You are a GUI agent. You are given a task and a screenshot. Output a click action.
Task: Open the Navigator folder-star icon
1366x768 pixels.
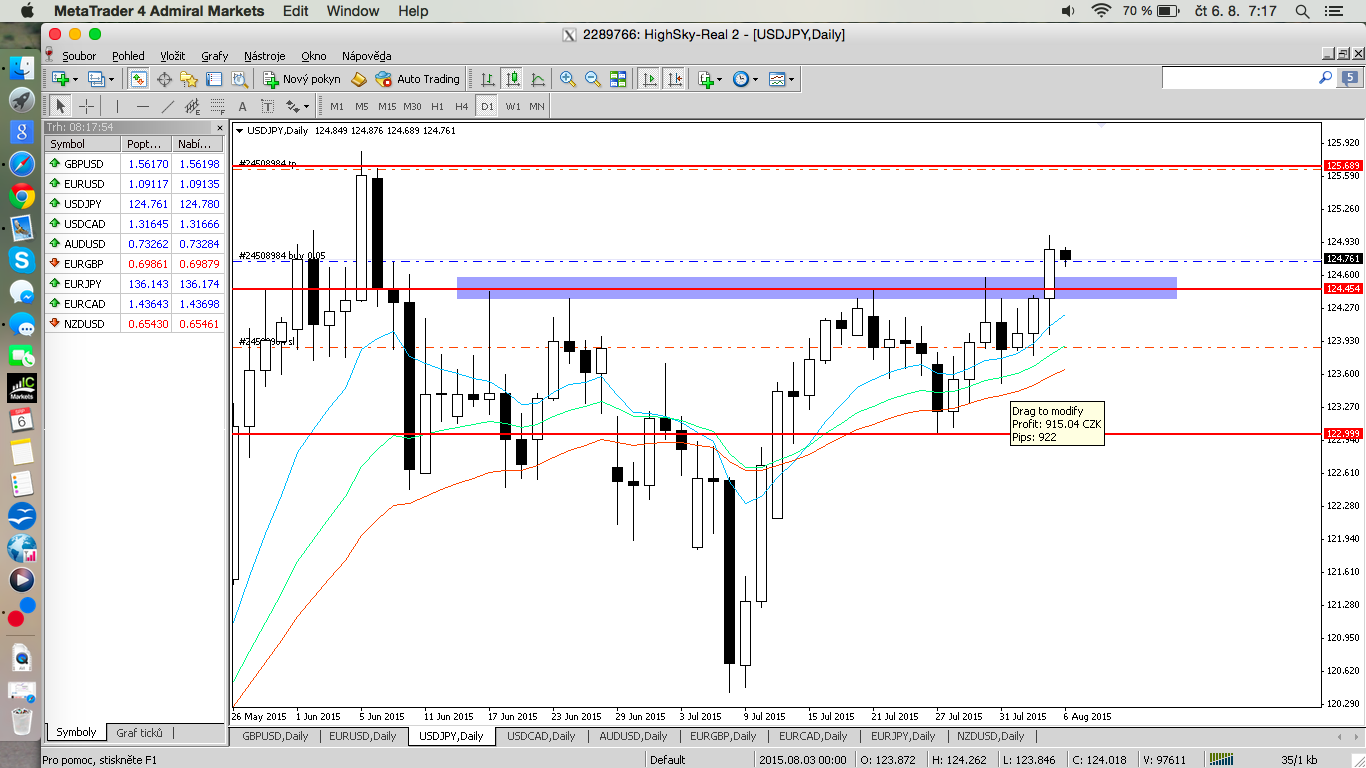(x=189, y=79)
